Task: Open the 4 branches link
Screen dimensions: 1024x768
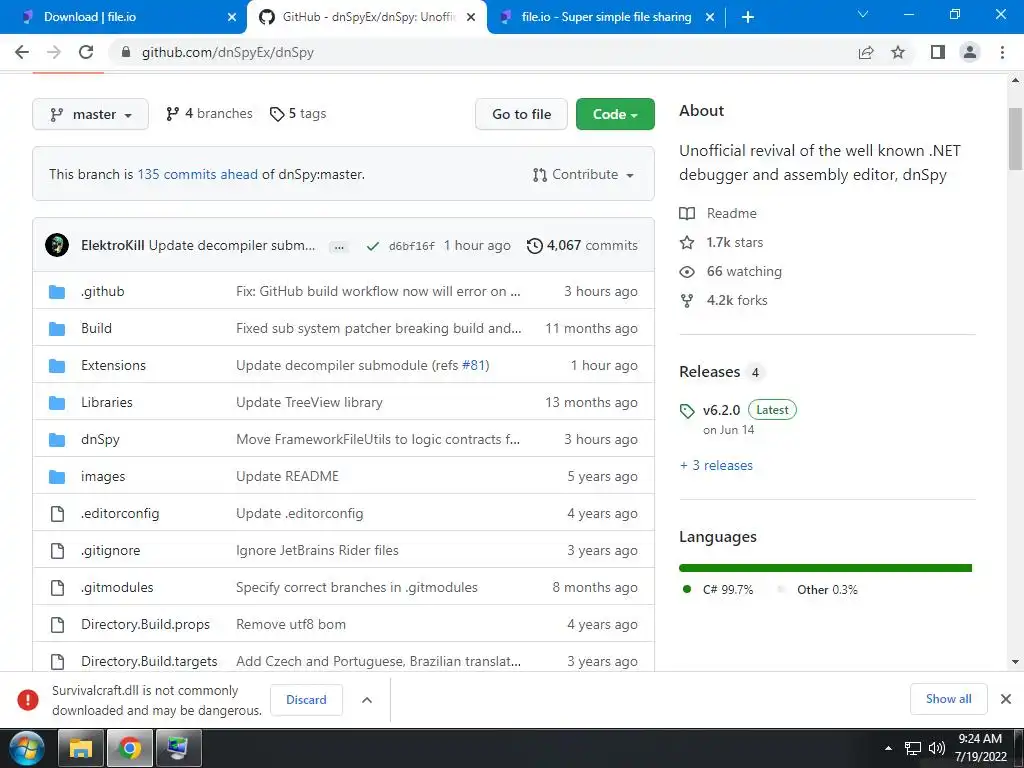Action: click(209, 114)
